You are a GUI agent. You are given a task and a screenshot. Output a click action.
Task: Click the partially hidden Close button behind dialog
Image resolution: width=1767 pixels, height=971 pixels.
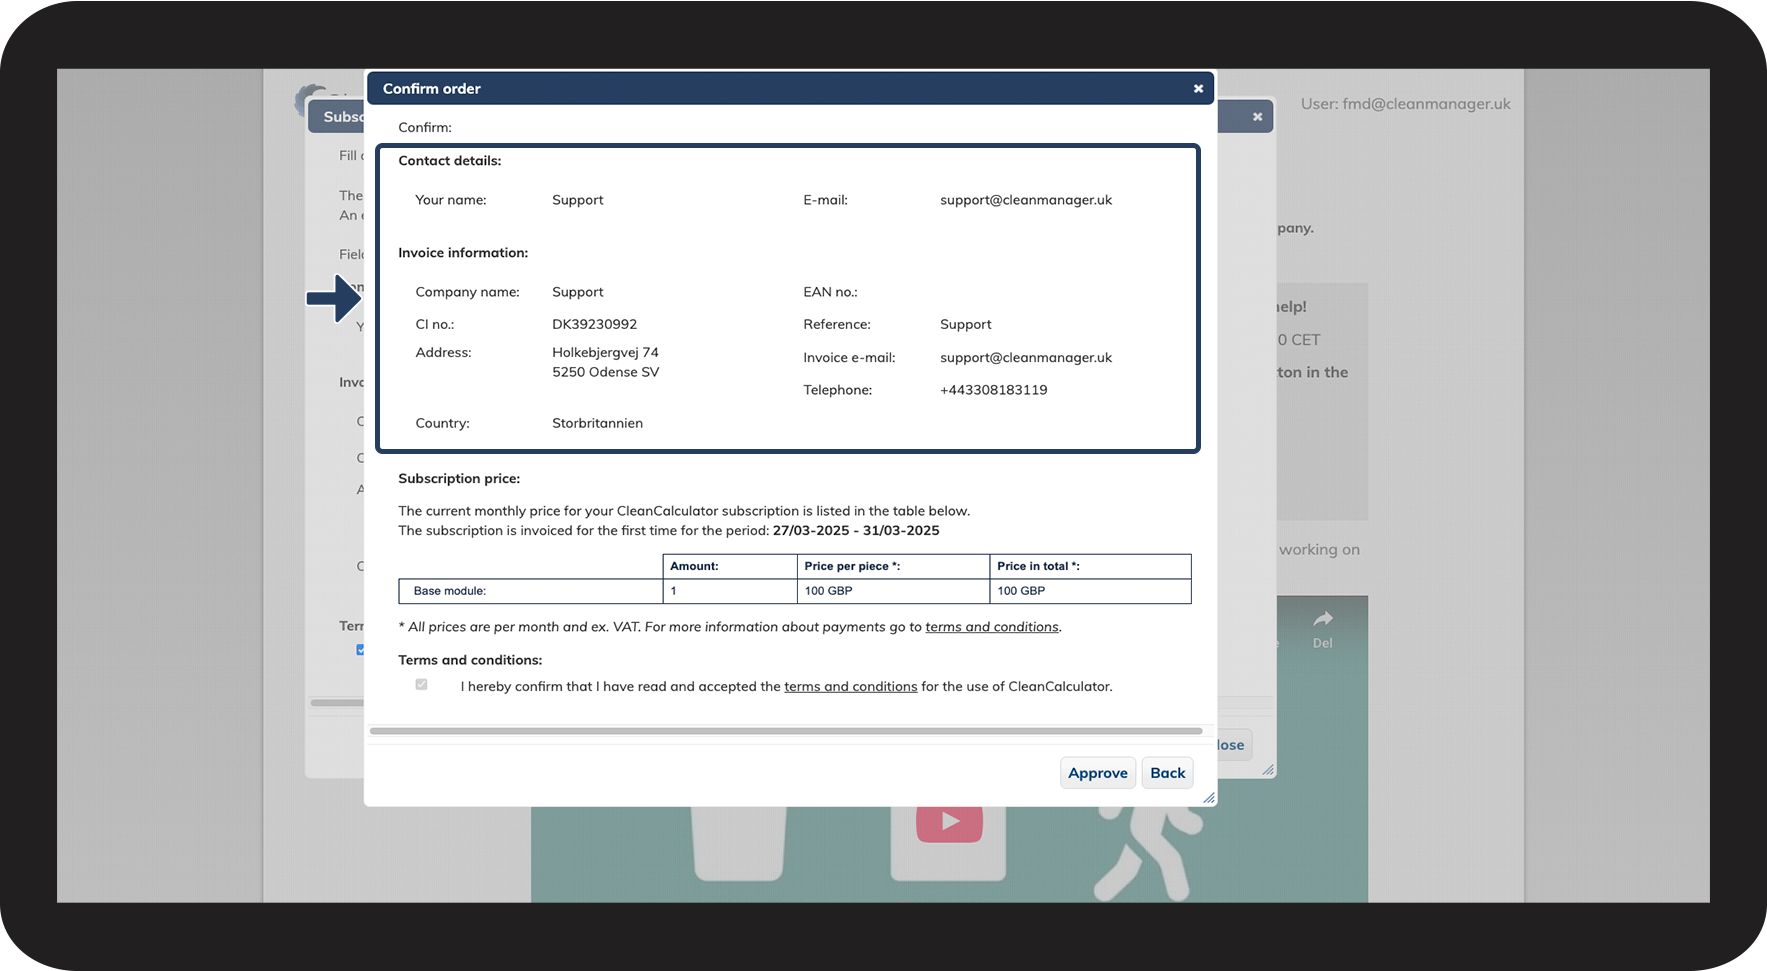1233,745
